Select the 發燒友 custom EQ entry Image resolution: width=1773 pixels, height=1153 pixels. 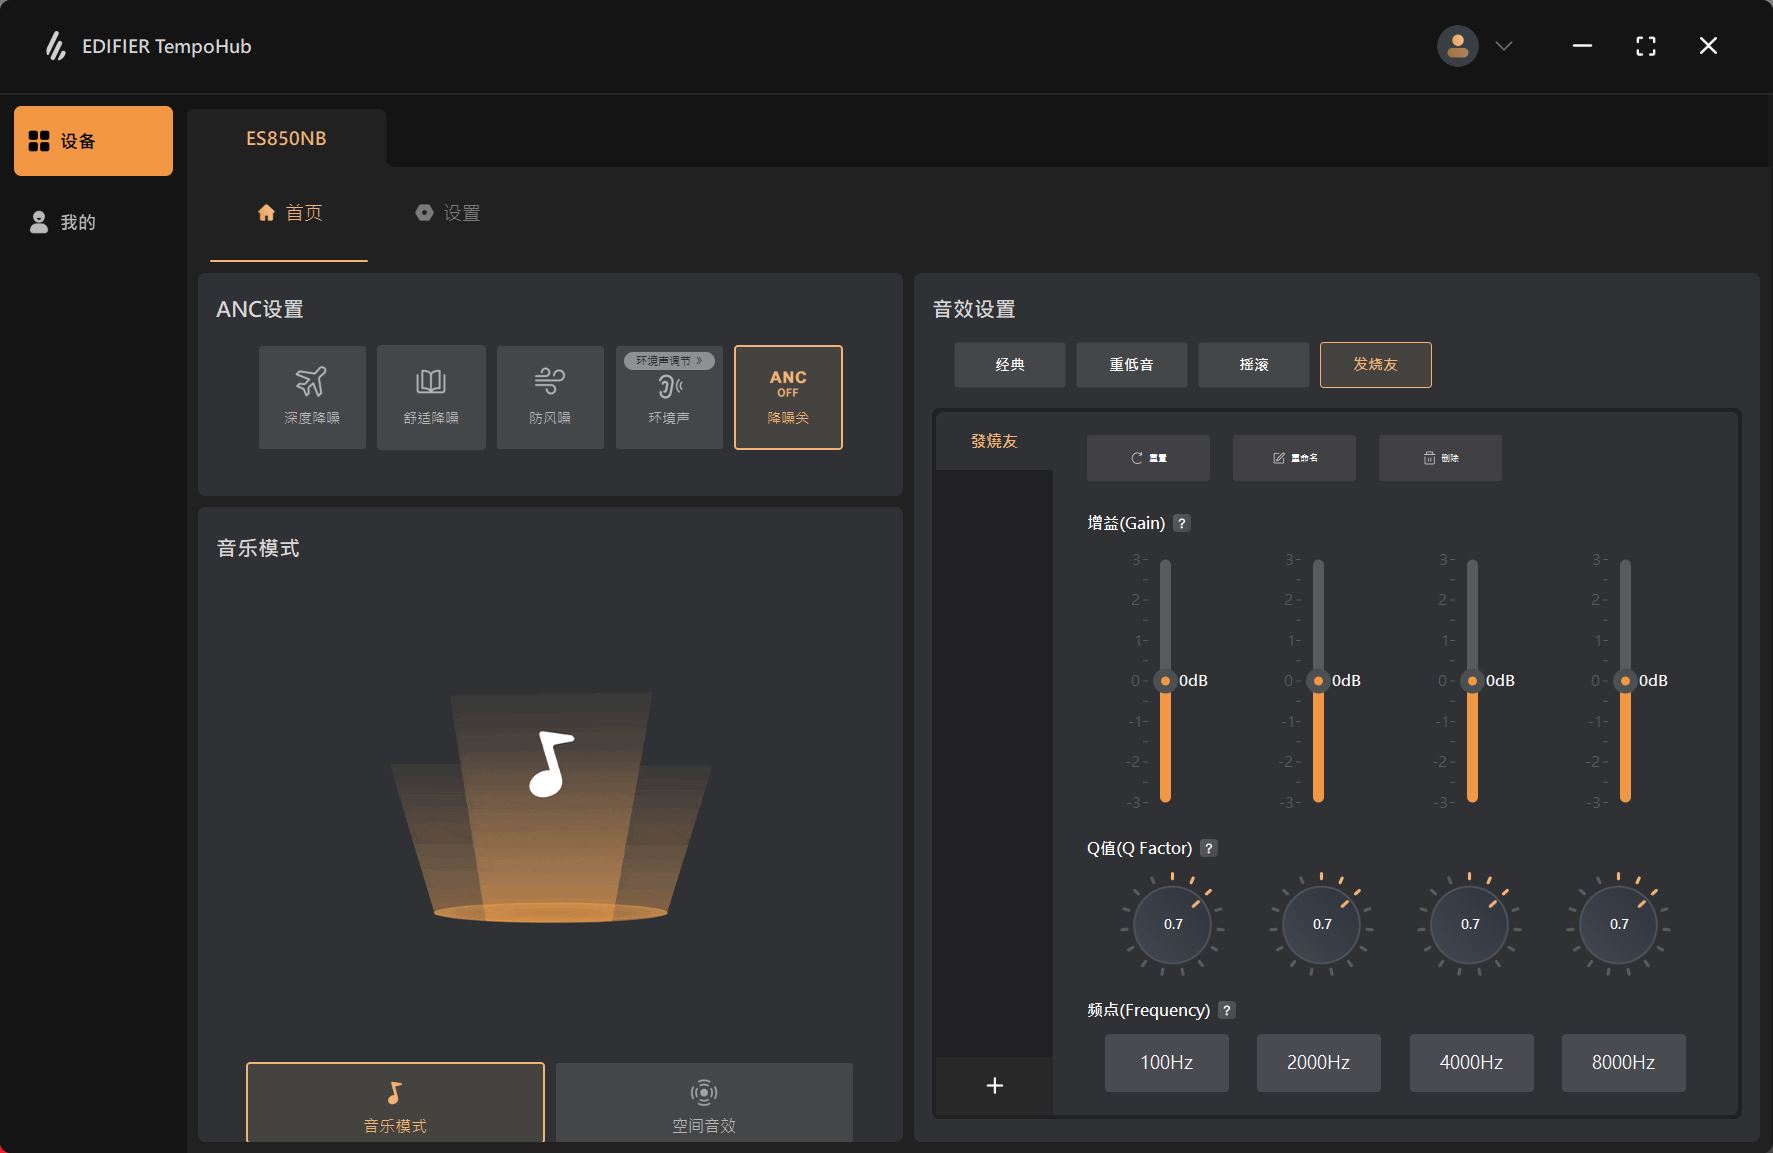tap(994, 441)
